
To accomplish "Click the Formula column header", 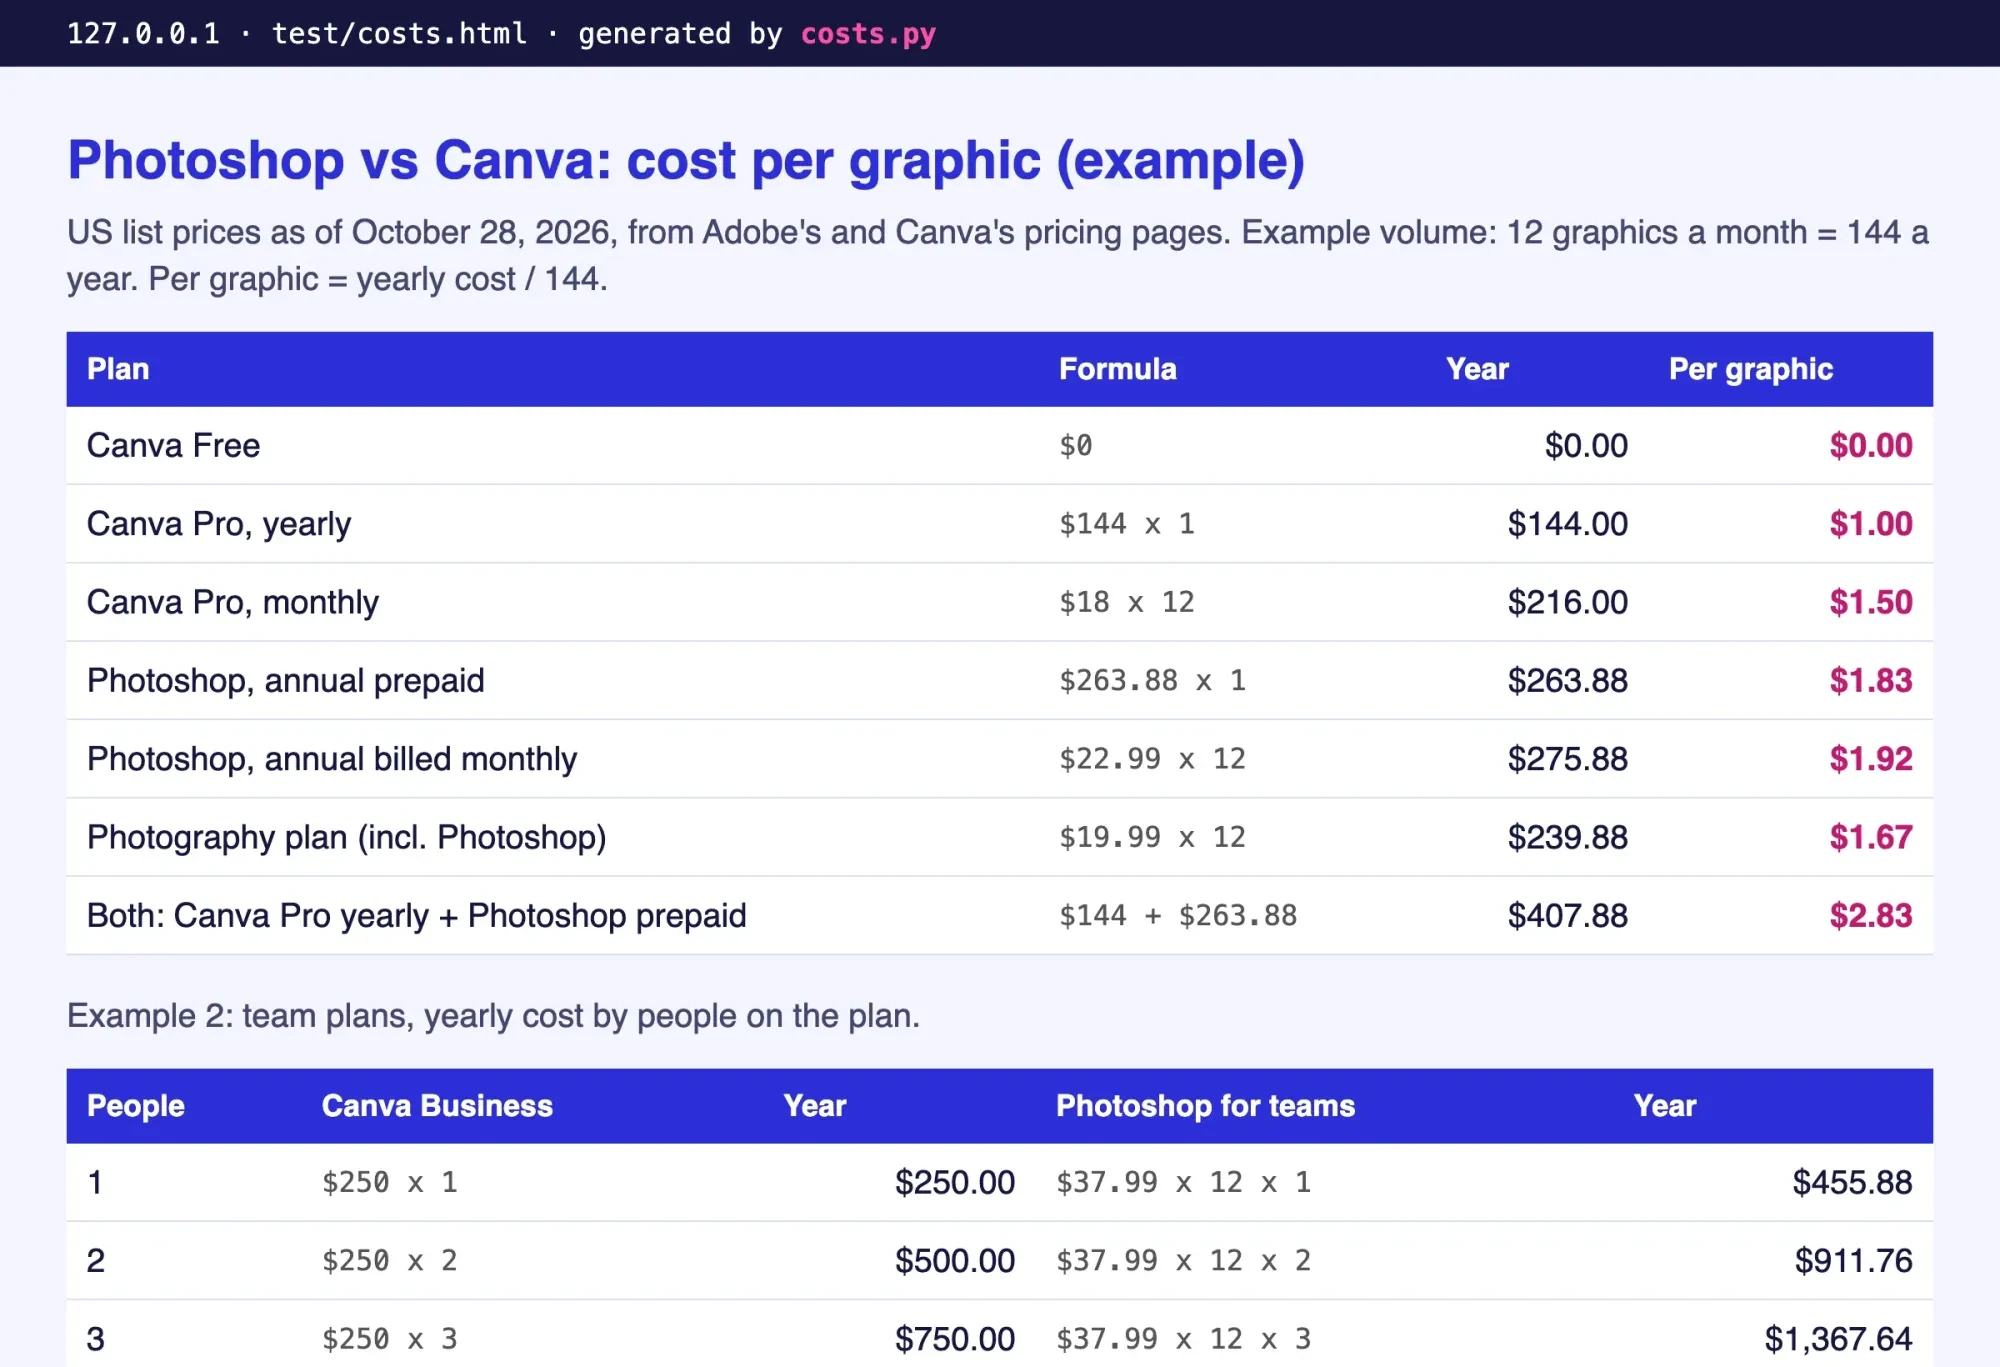I will (1118, 369).
